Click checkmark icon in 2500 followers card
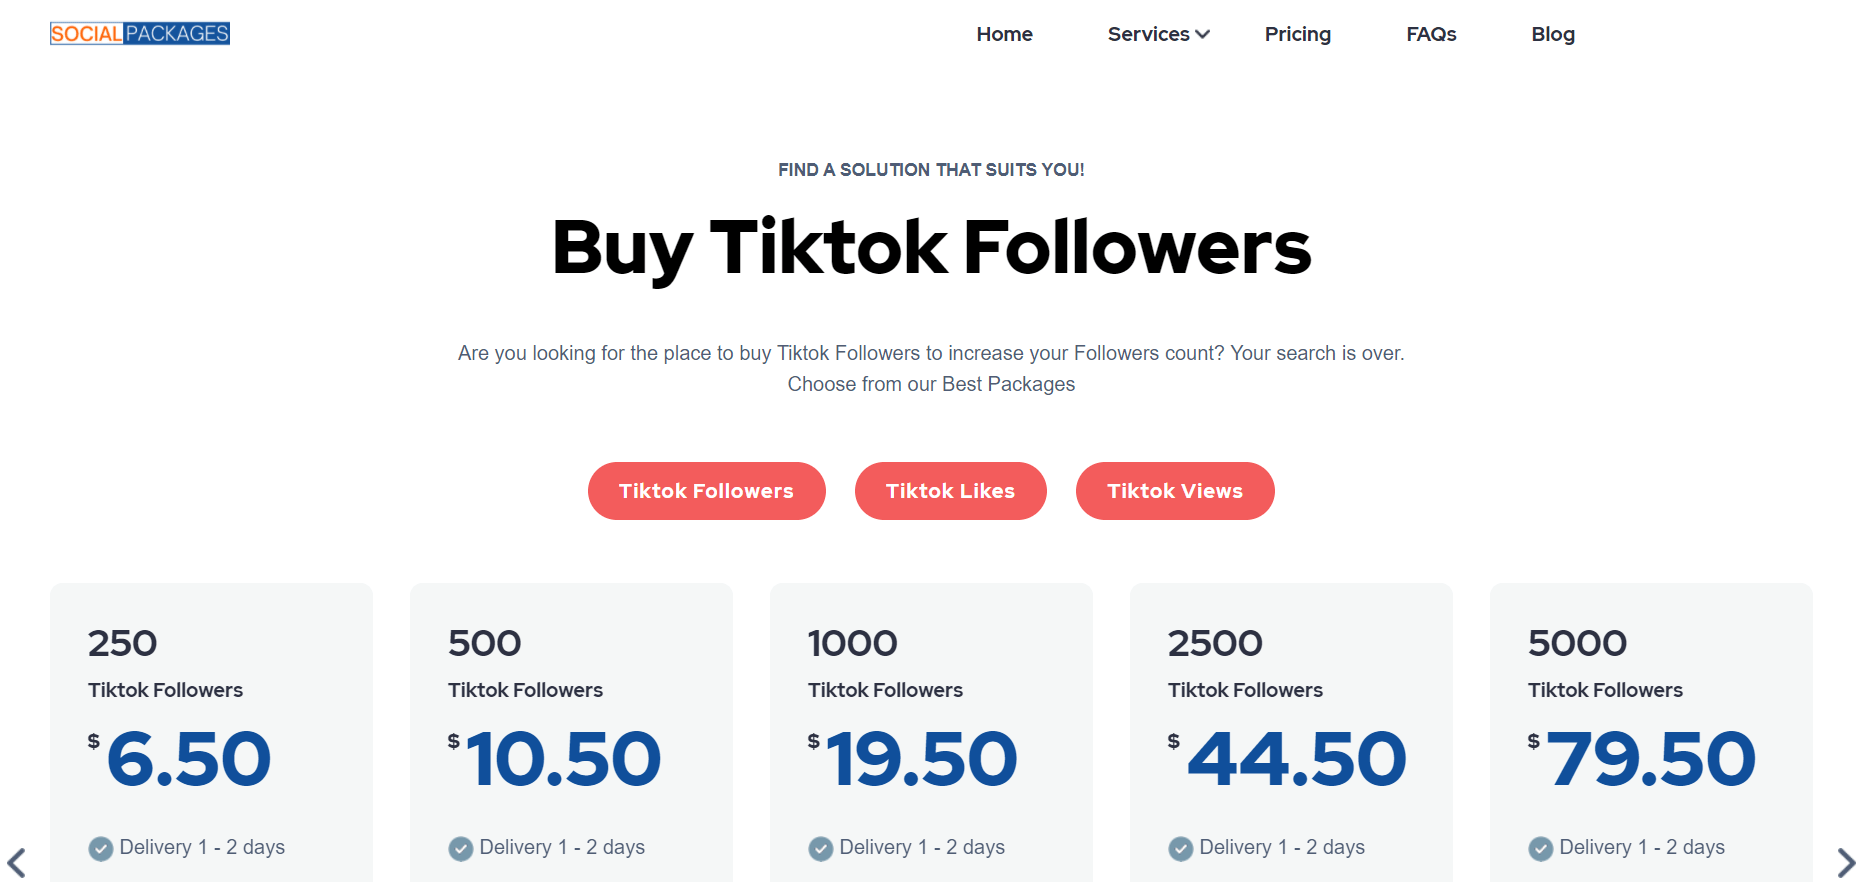Screen dimensions: 1863x882 click(x=1181, y=849)
